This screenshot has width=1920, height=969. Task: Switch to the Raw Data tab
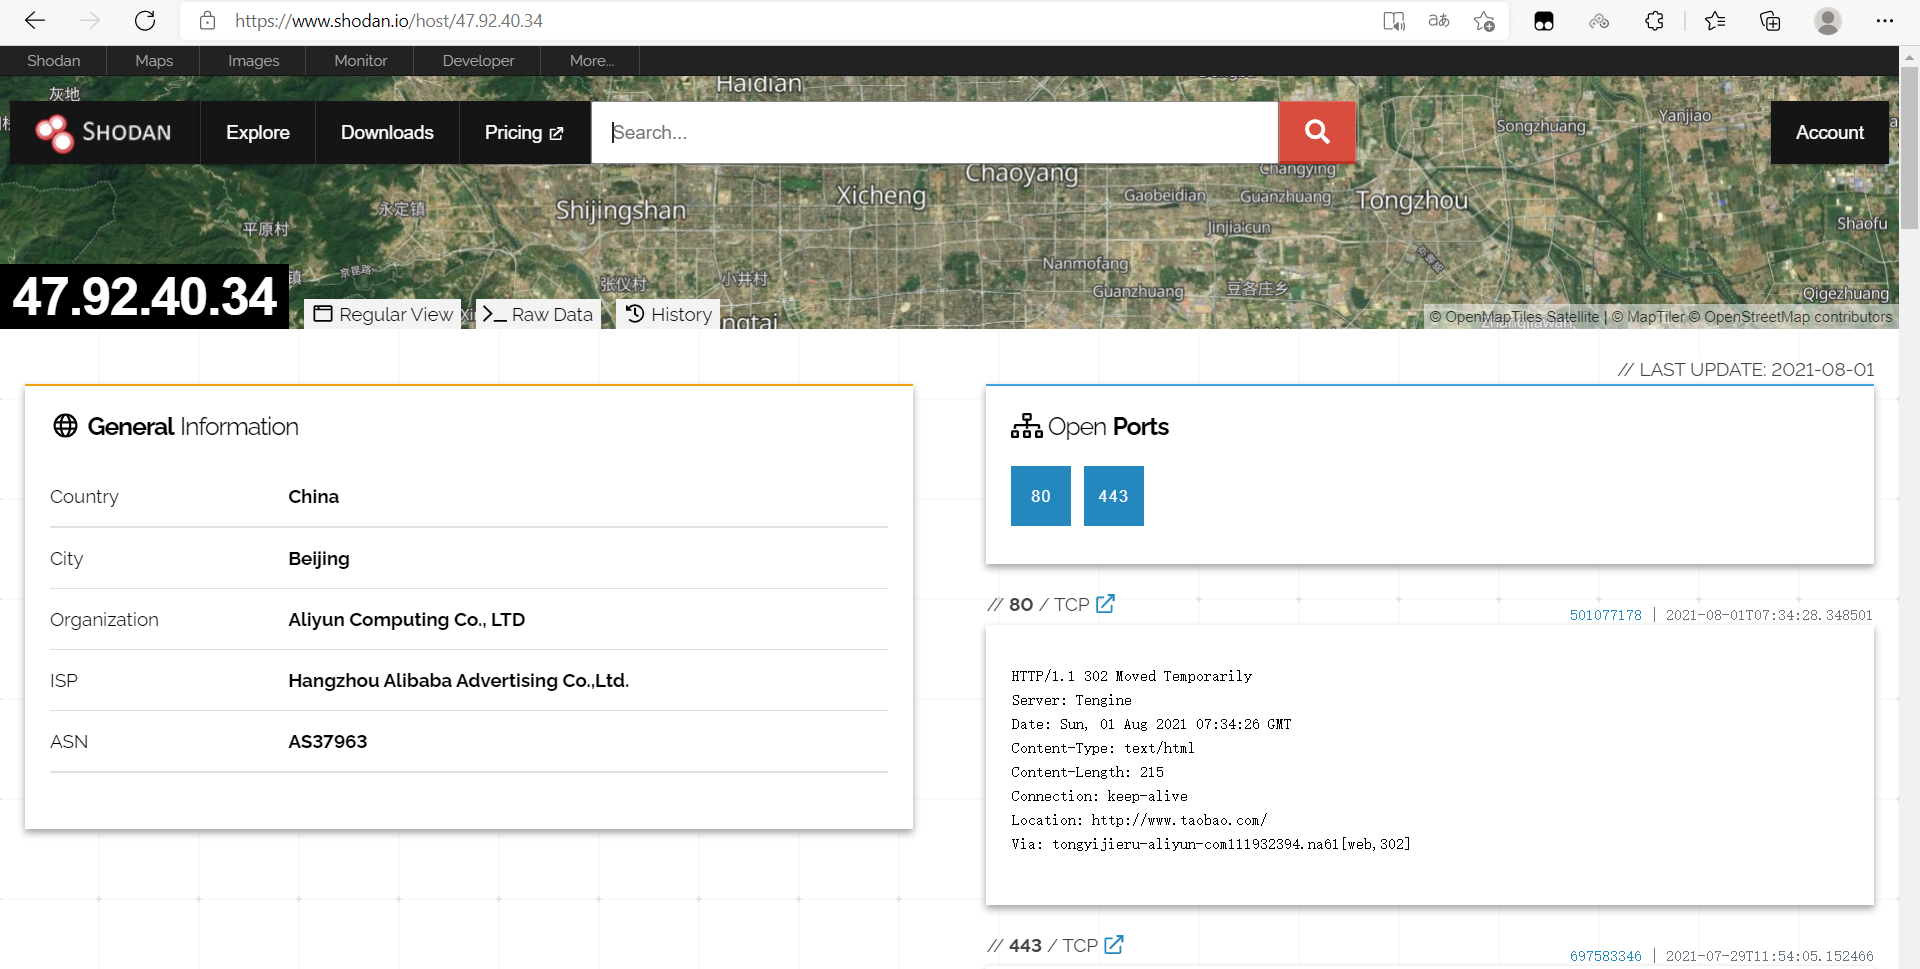(x=538, y=314)
